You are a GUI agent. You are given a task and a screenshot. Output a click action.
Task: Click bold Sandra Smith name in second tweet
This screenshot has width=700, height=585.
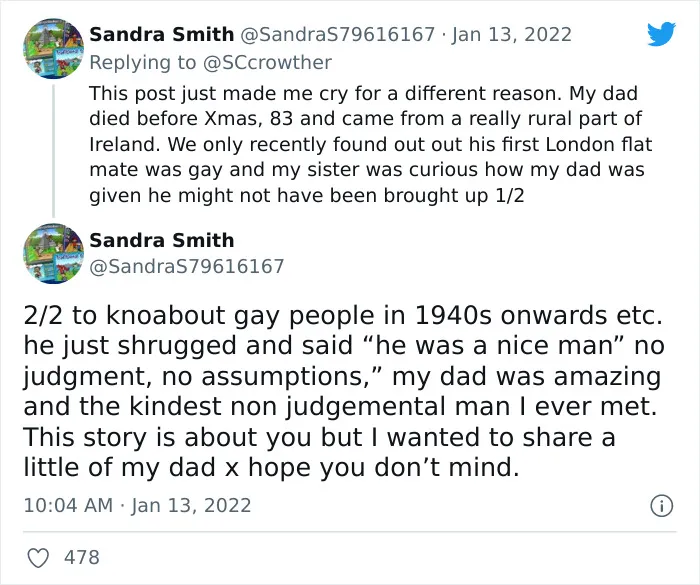tap(162, 240)
